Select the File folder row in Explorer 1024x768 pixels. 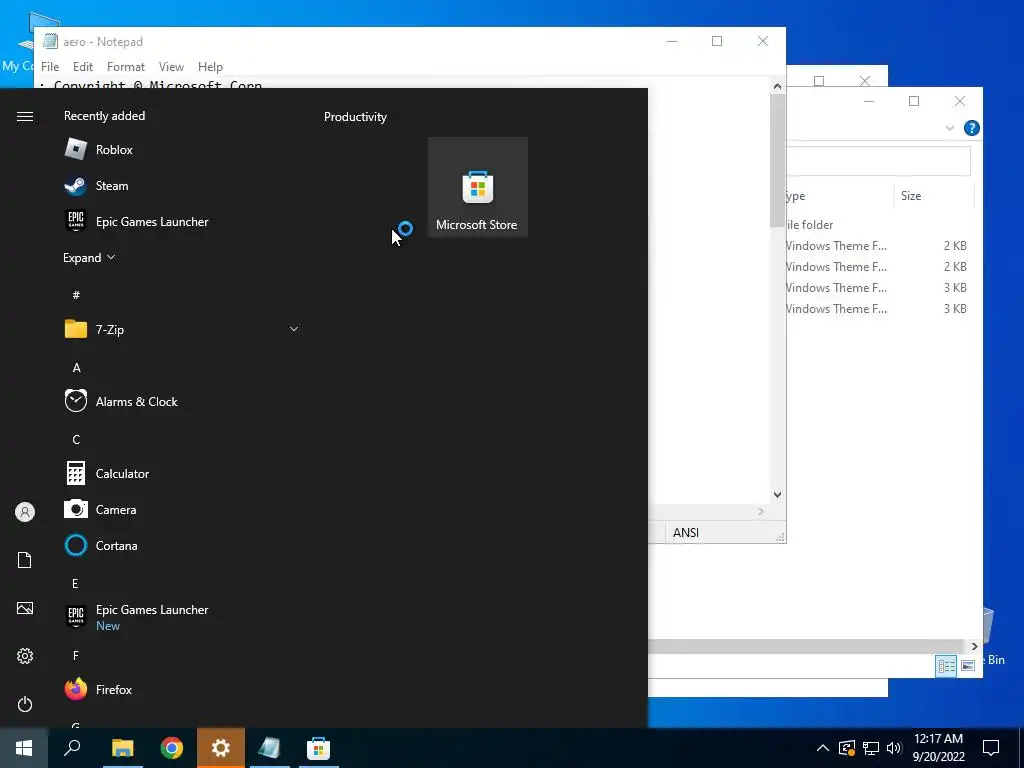click(878, 225)
